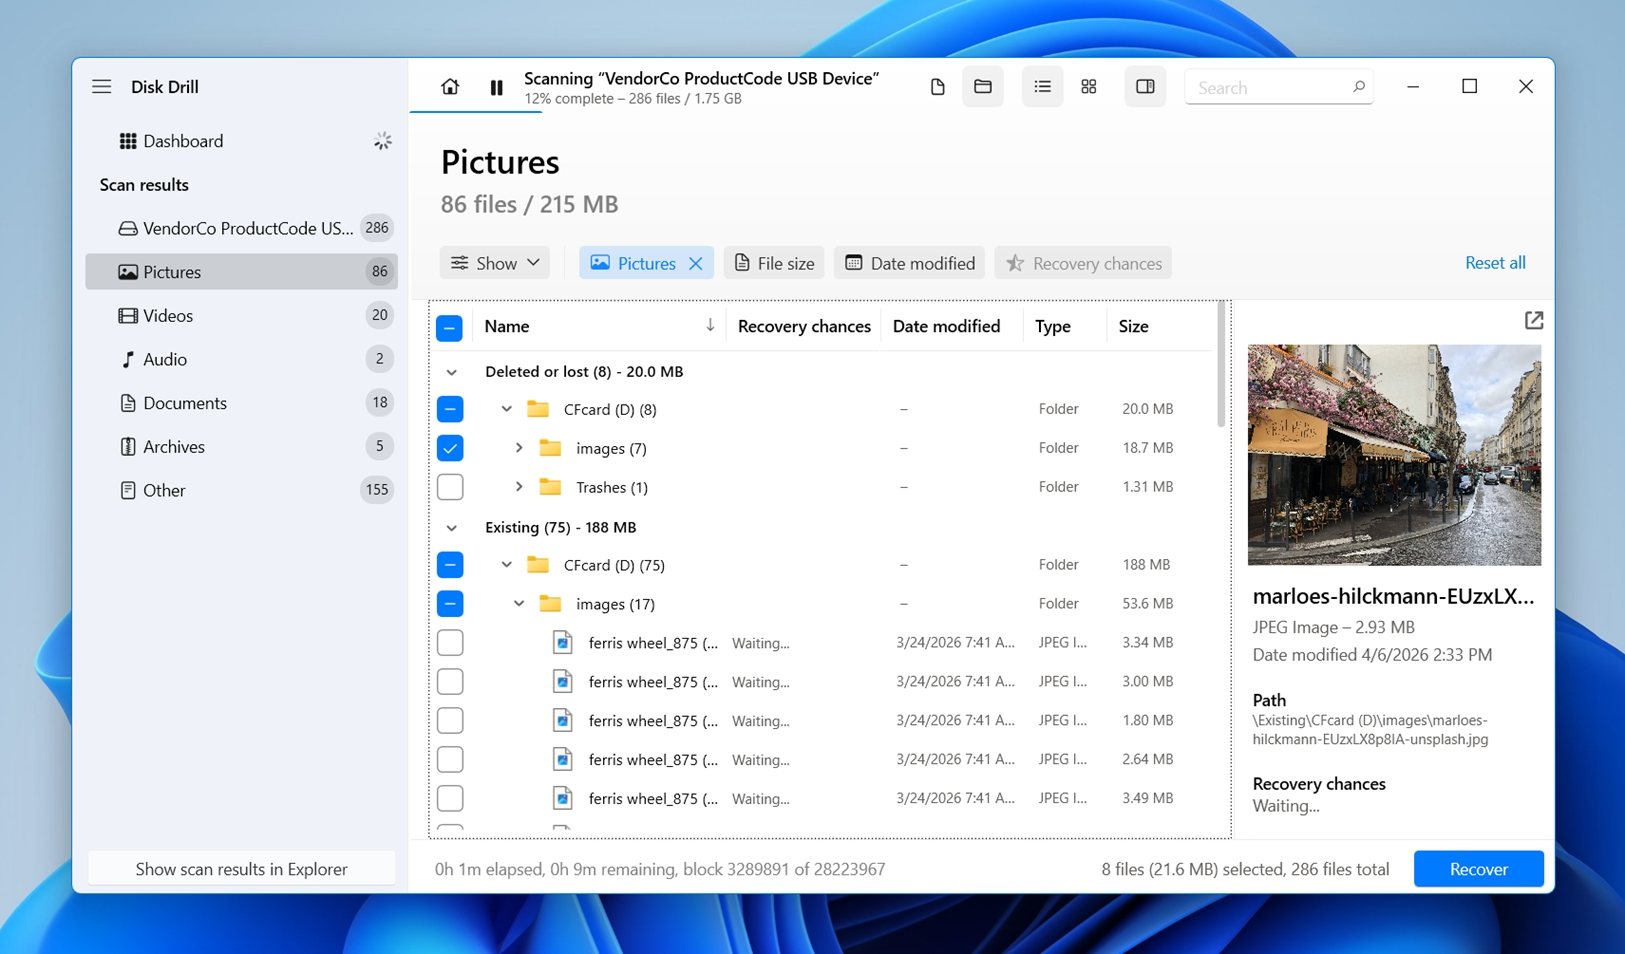Check the Trashes (1) folder
Screen dimensions: 1625x954
(450, 487)
